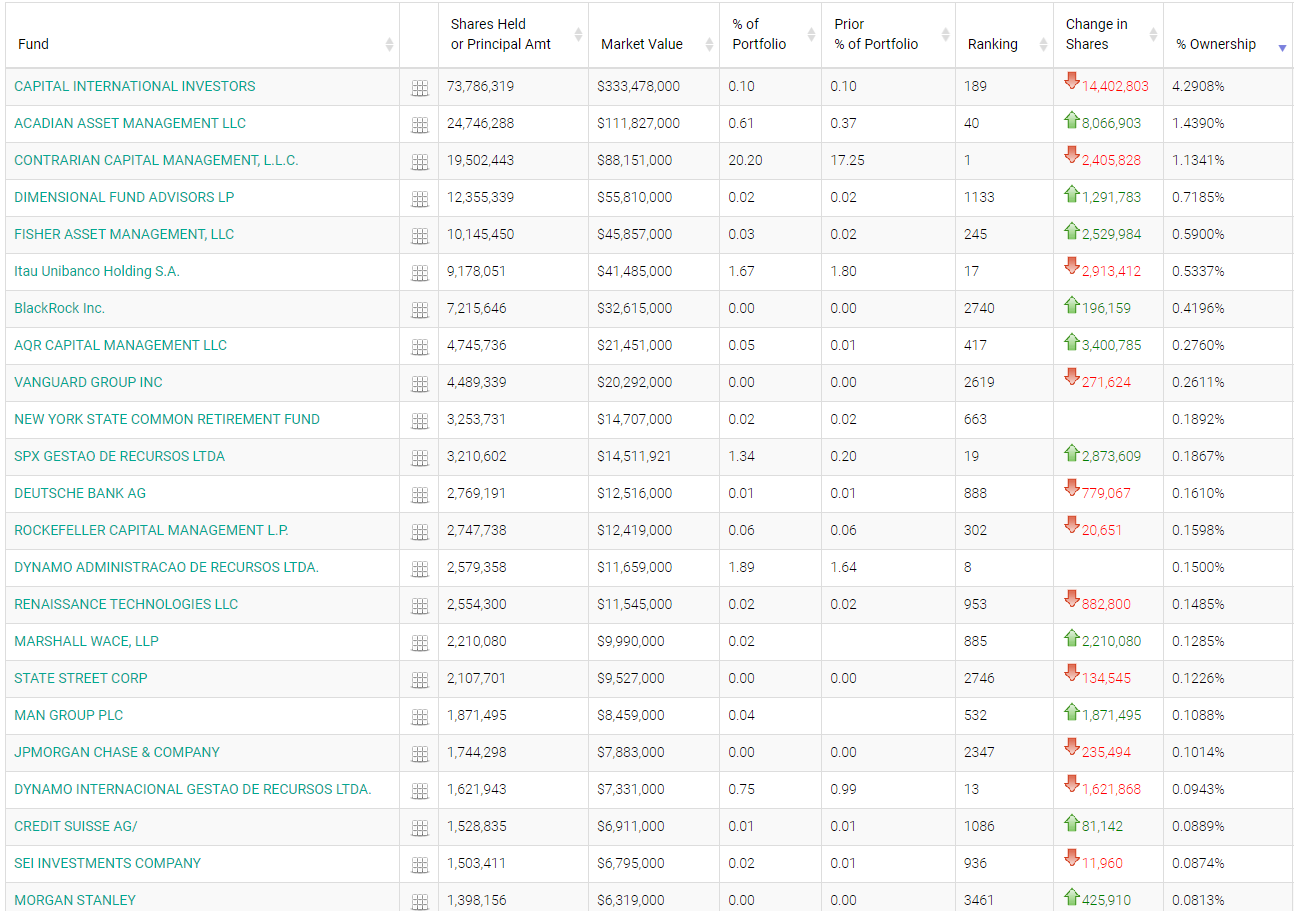Open MORGAN STANLEY fund link
The width and height of the screenshot is (1294, 911).
75,900
